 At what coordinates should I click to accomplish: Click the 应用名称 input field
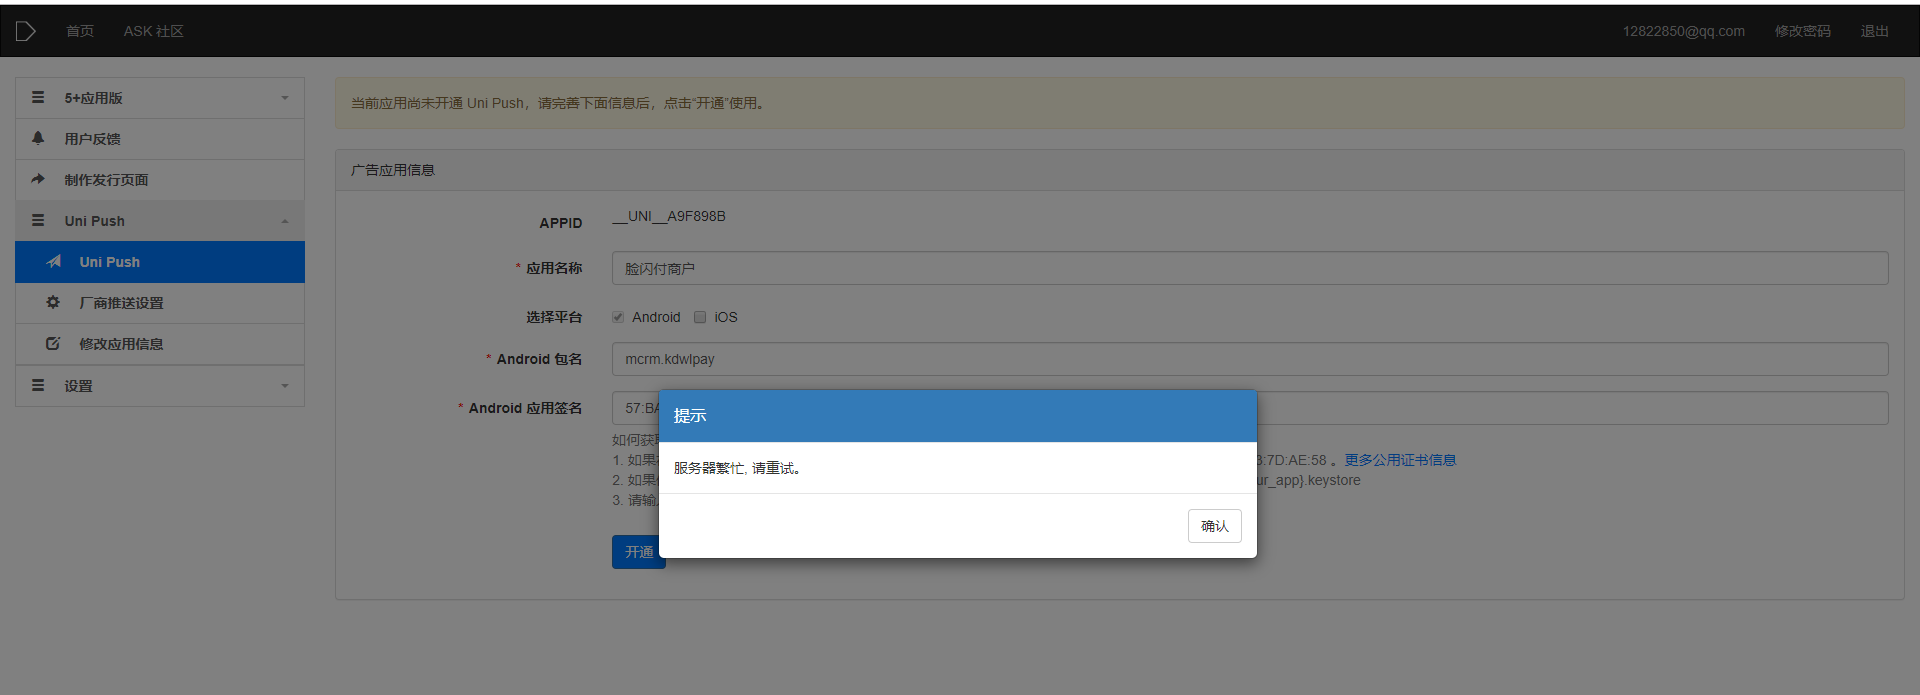tap(1250, 268)
